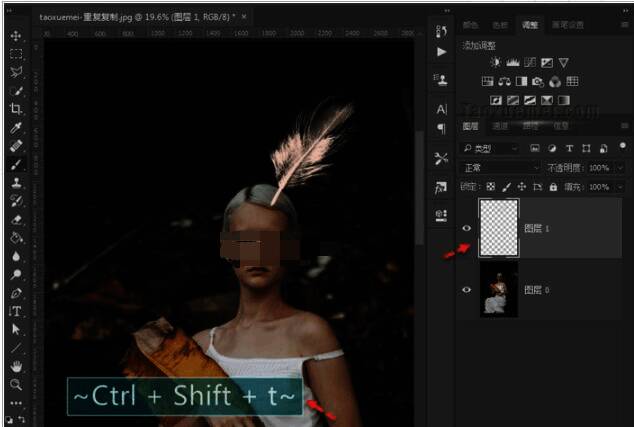Select the Move tool

click(x=16, y=36)
